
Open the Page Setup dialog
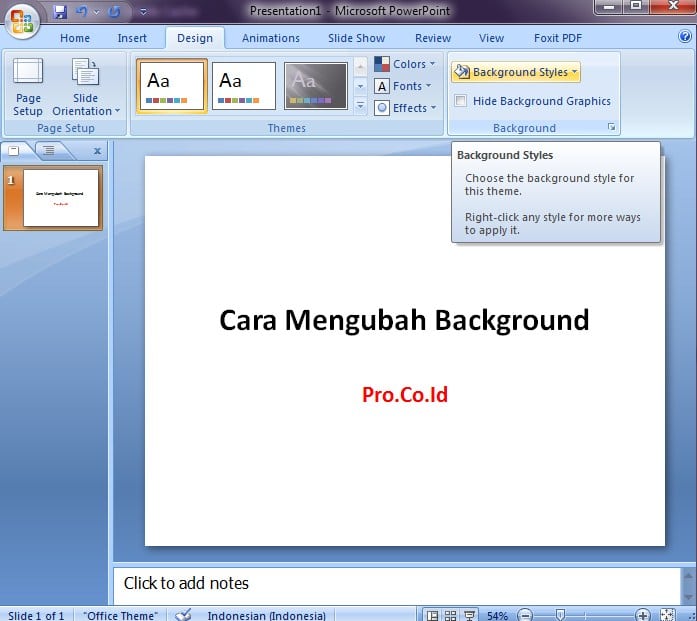coord(28,87)
